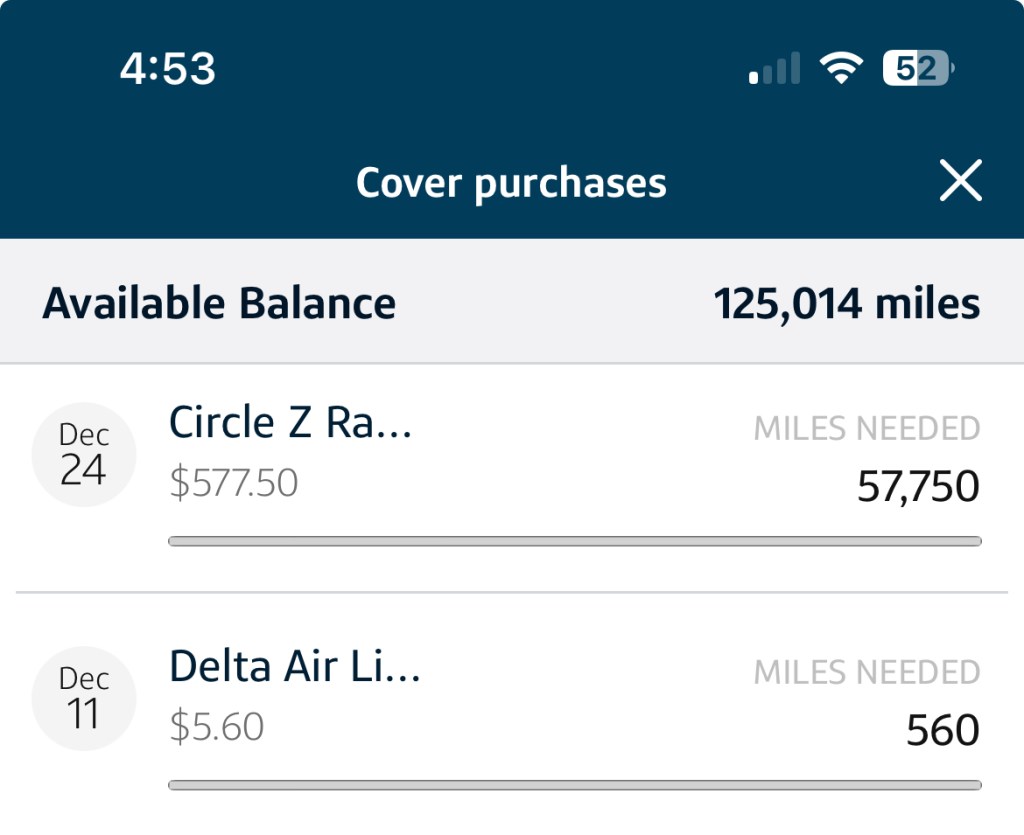Image resolution: width=1024 pixels, height=835 pixels.
Task: Tap the Available Balance label
Action: click(219, 303)
